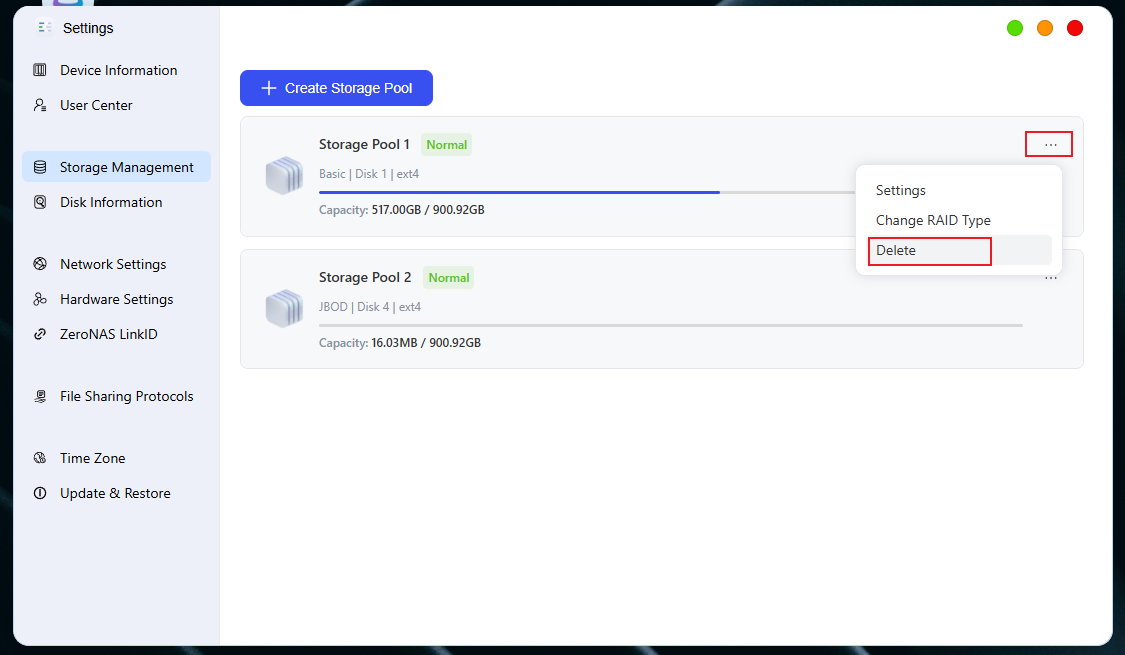Click the Disk Information icon

click(x=40, y=202)
